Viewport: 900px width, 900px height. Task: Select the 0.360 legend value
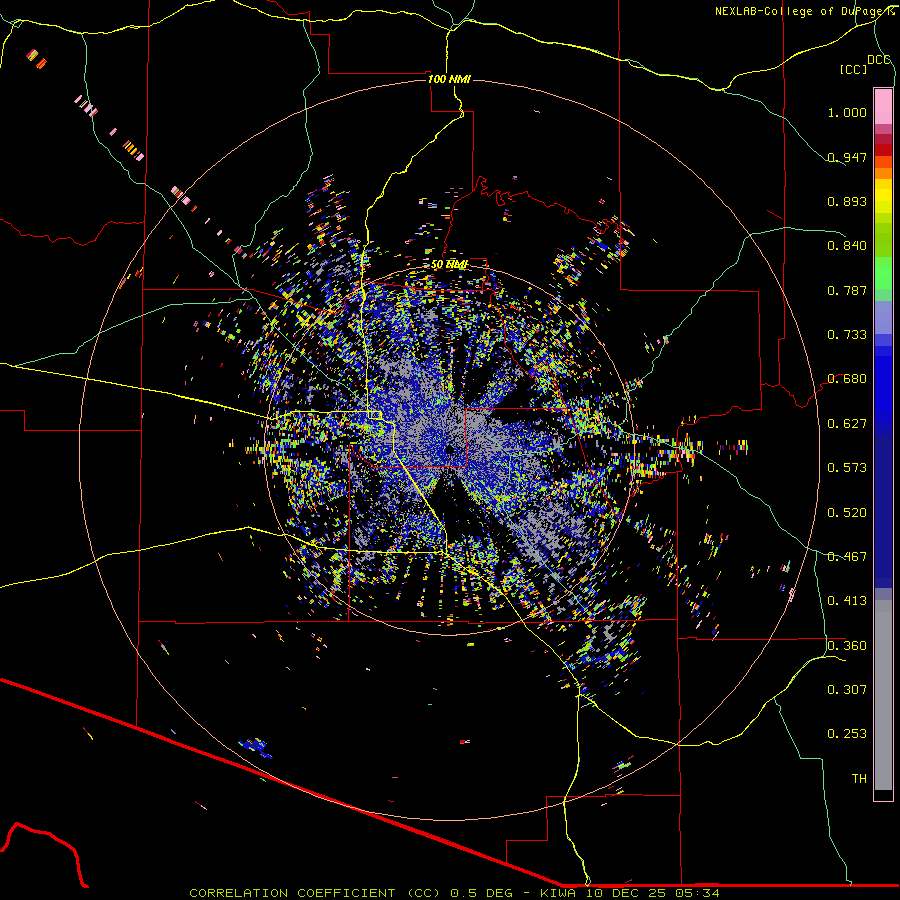[847, 646]
